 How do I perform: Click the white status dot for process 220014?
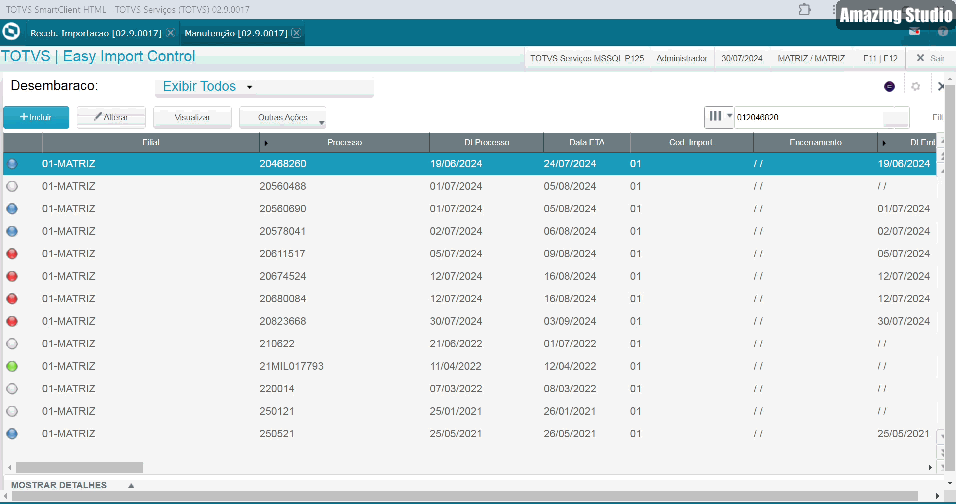12,389
